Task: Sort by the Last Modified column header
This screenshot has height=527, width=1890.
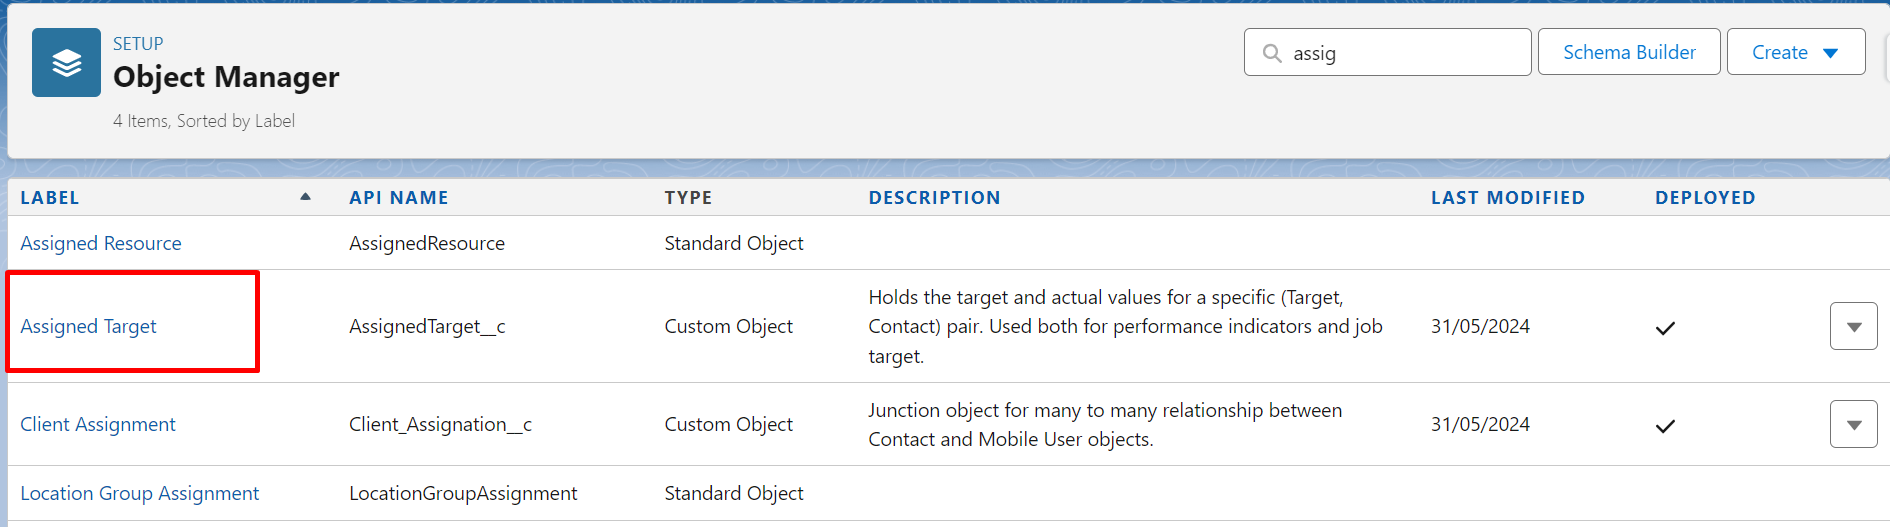Action: click(x=1507, y=198)
